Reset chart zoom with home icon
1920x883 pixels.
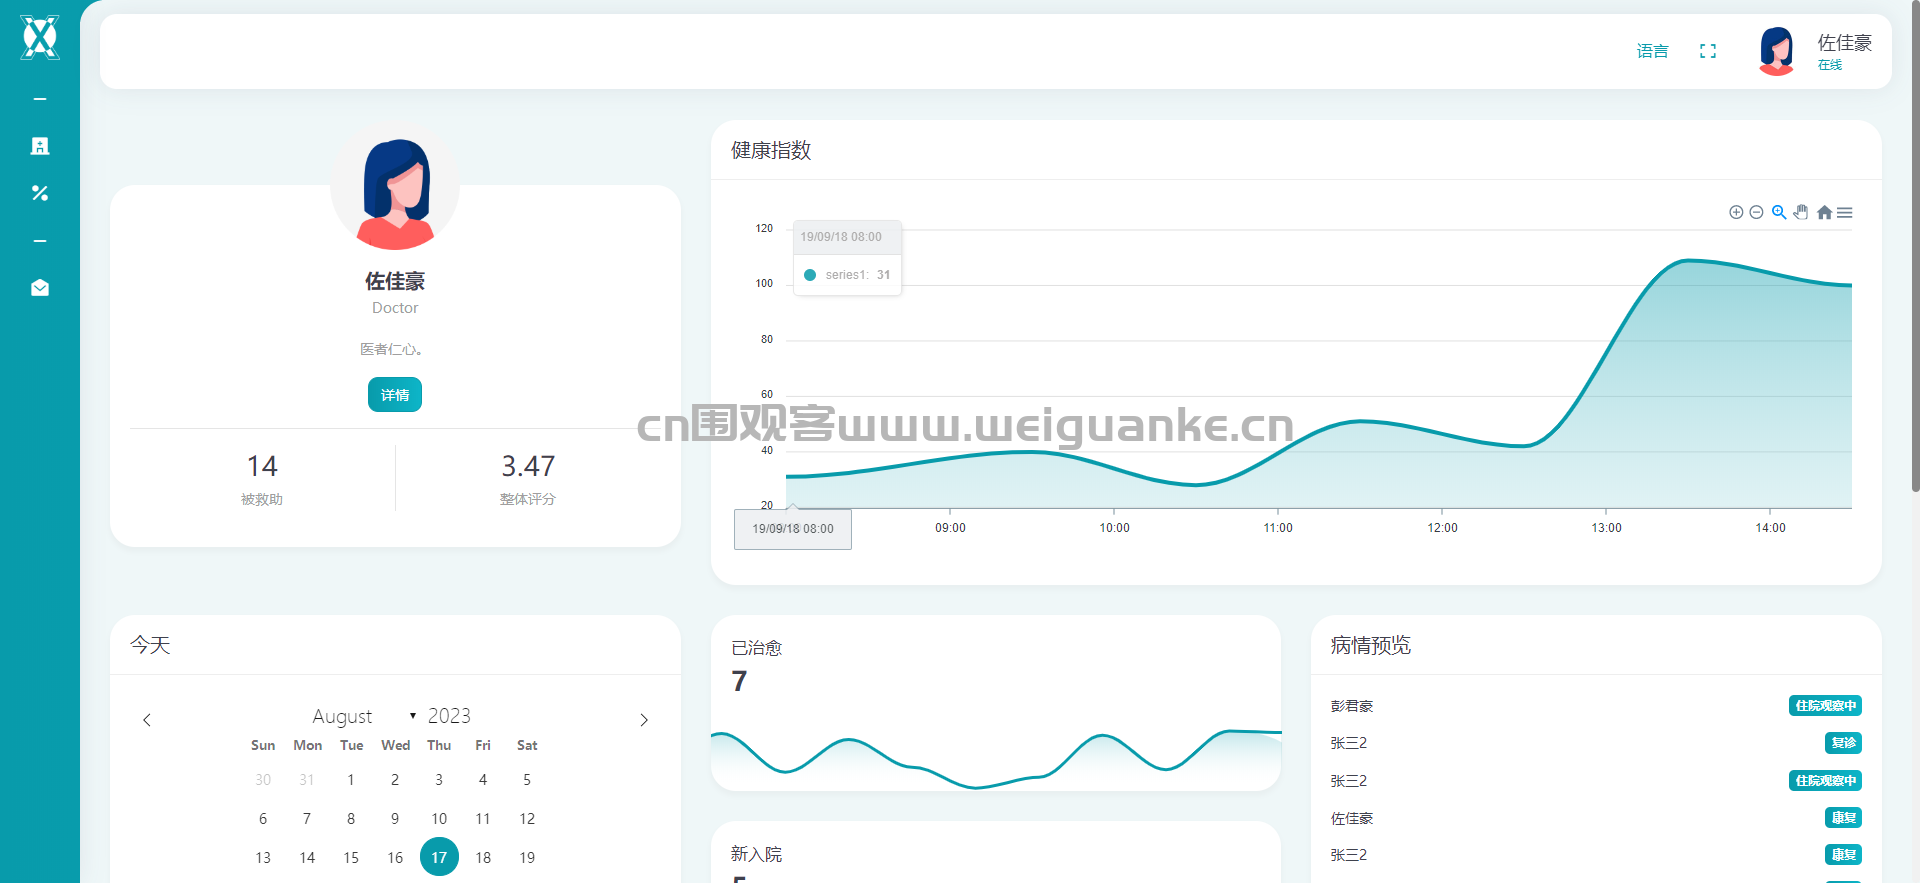pyautogui.click(x=1824, y=212)
